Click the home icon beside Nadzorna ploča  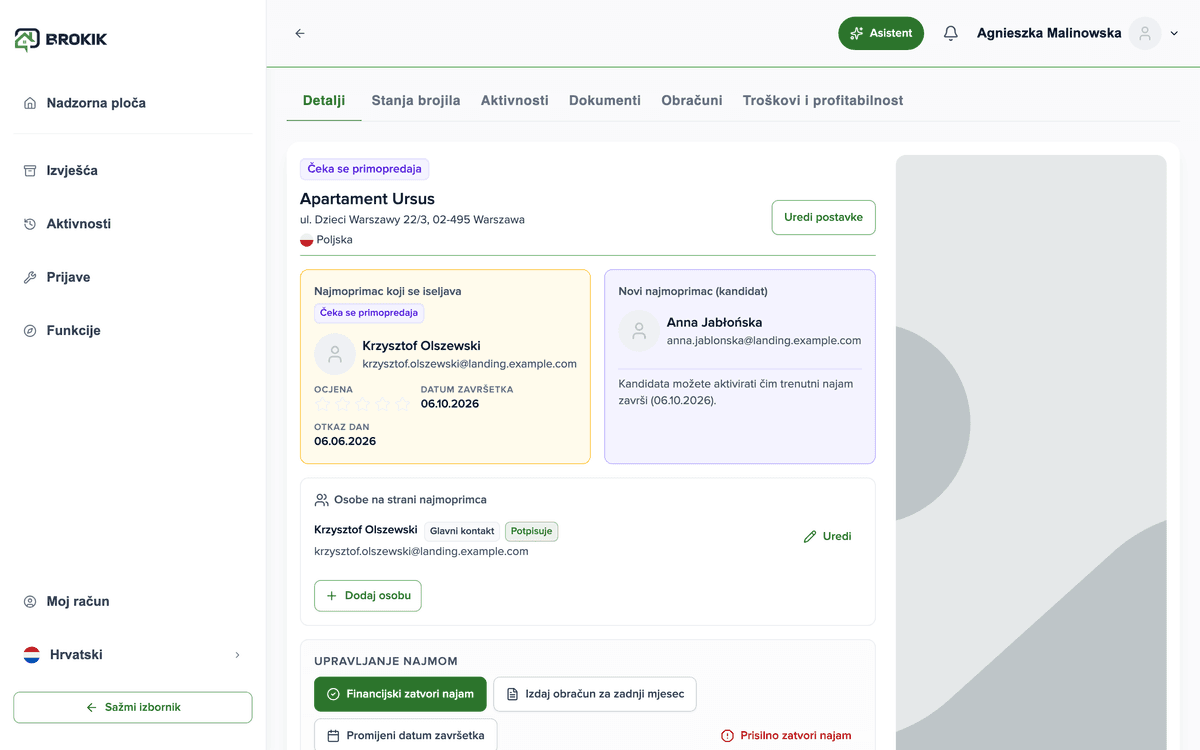click(30, 103)
